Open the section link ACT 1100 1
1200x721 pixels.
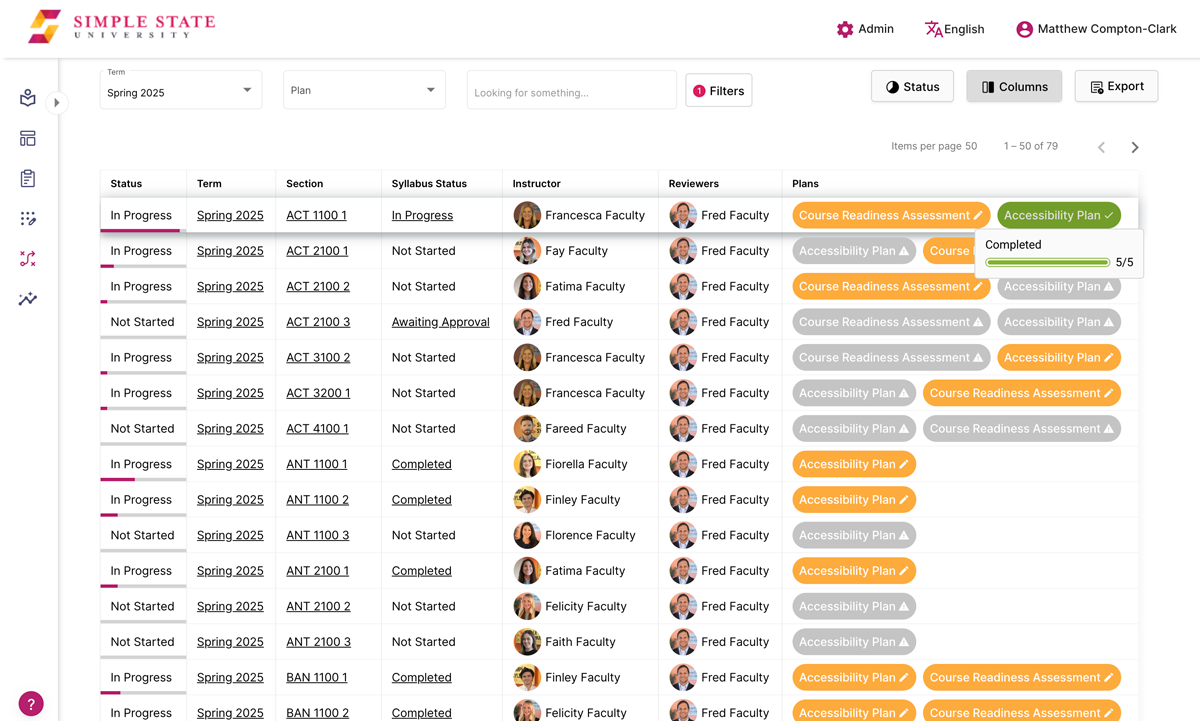pyautogui.click(x=315, y=215)
